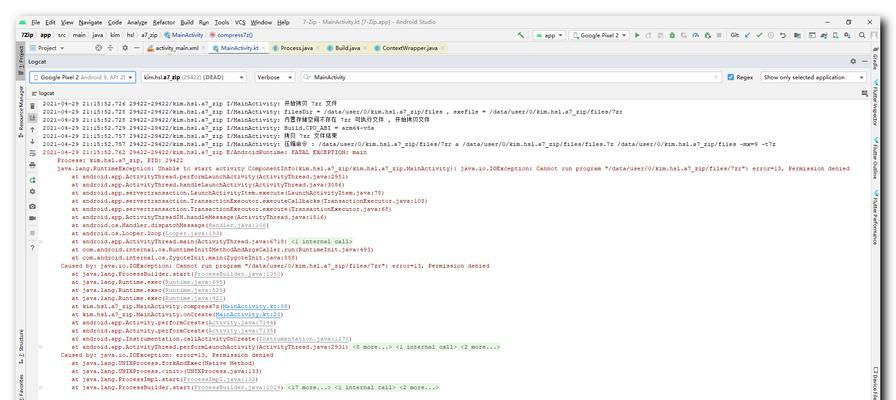Expand folded '<17 more...>' stack frames

click(x=308, y=387)
